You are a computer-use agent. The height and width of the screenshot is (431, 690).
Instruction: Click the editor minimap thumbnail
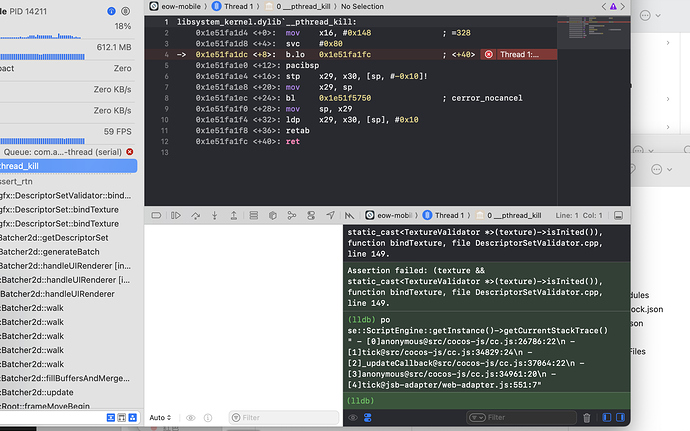(x=593, y=28)
